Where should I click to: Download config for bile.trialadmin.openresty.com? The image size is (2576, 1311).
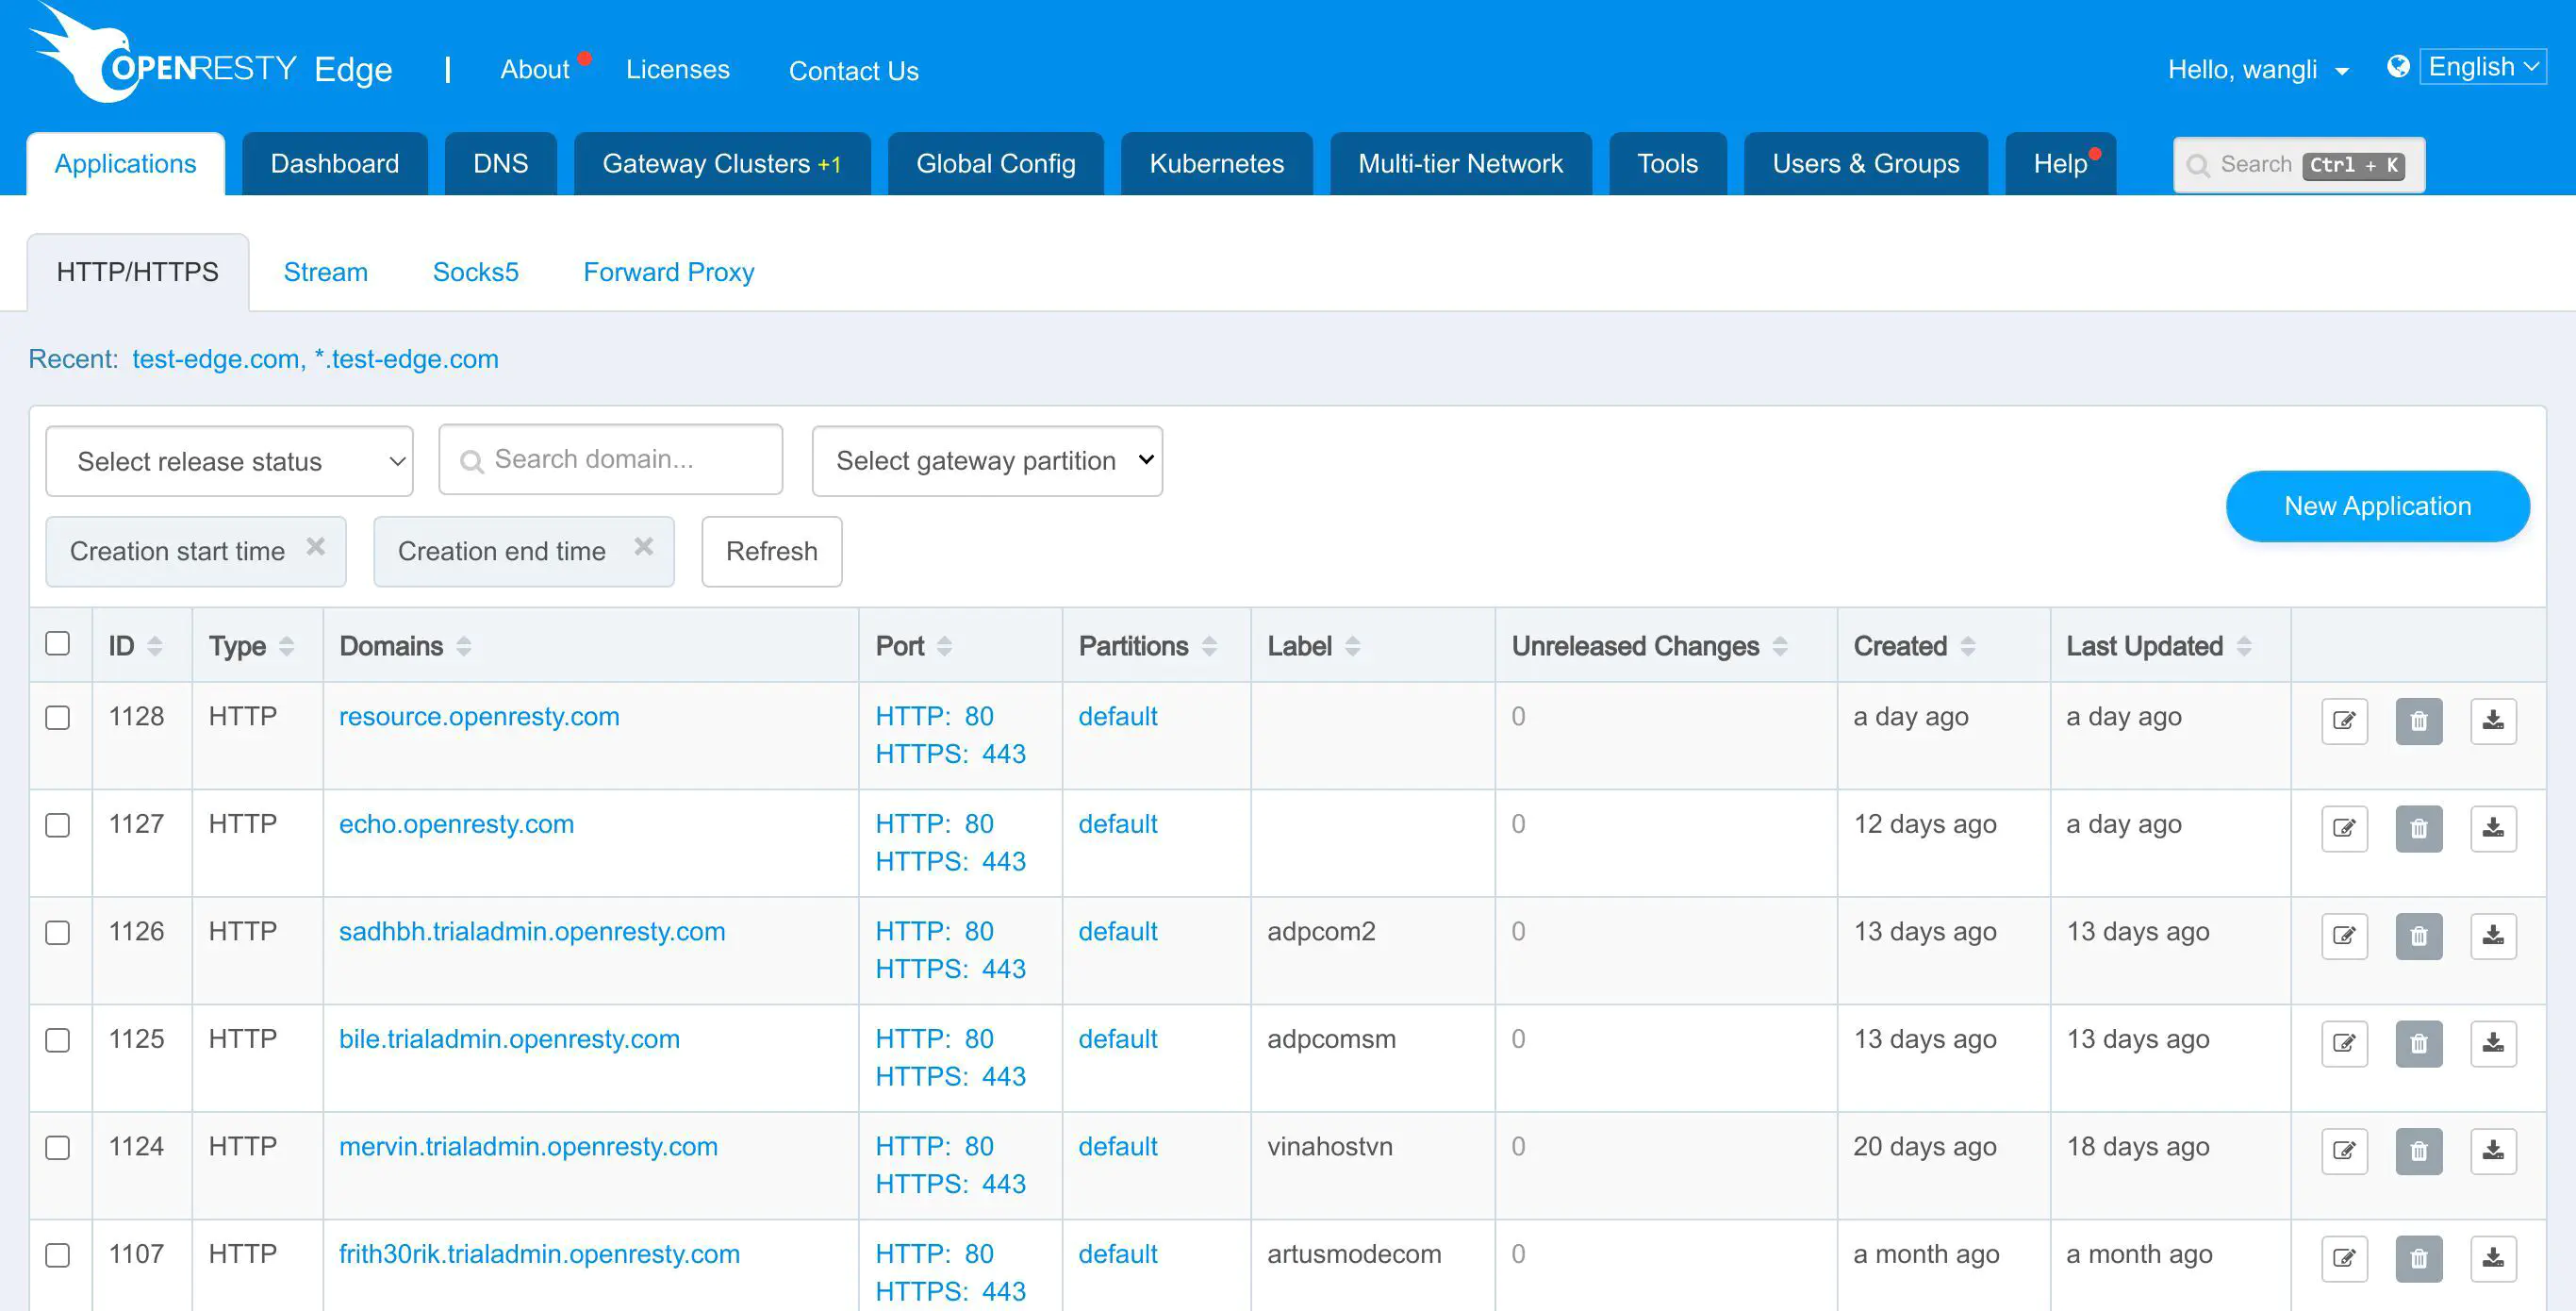pos(2493,1043)
